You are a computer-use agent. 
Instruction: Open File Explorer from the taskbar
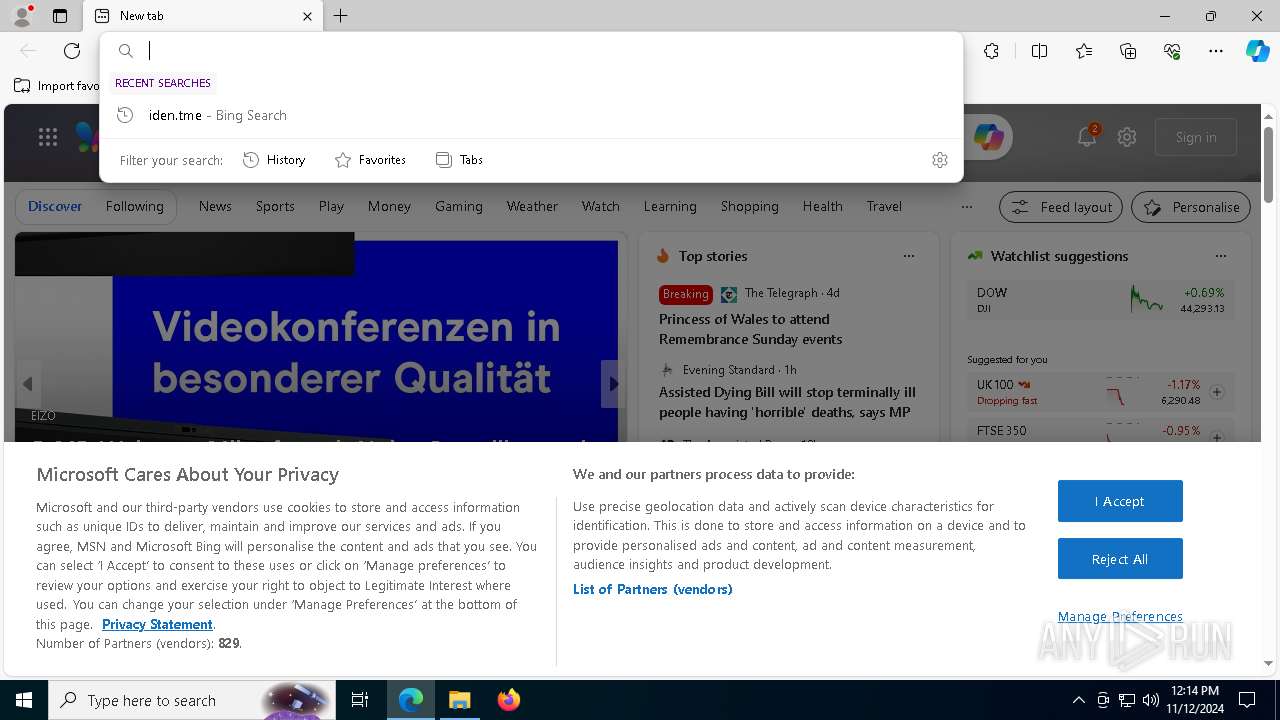coord(459,700)
